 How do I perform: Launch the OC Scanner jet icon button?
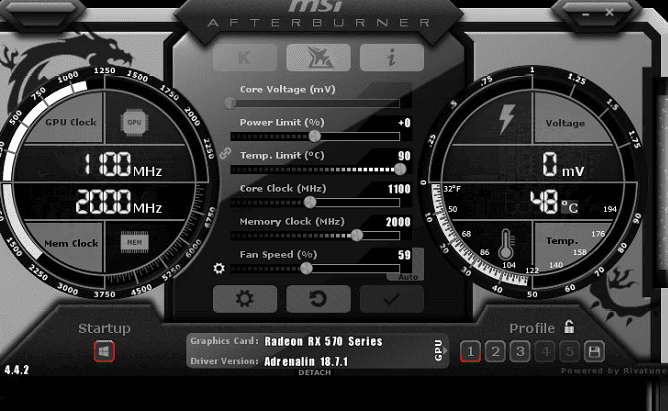[318, 57]
